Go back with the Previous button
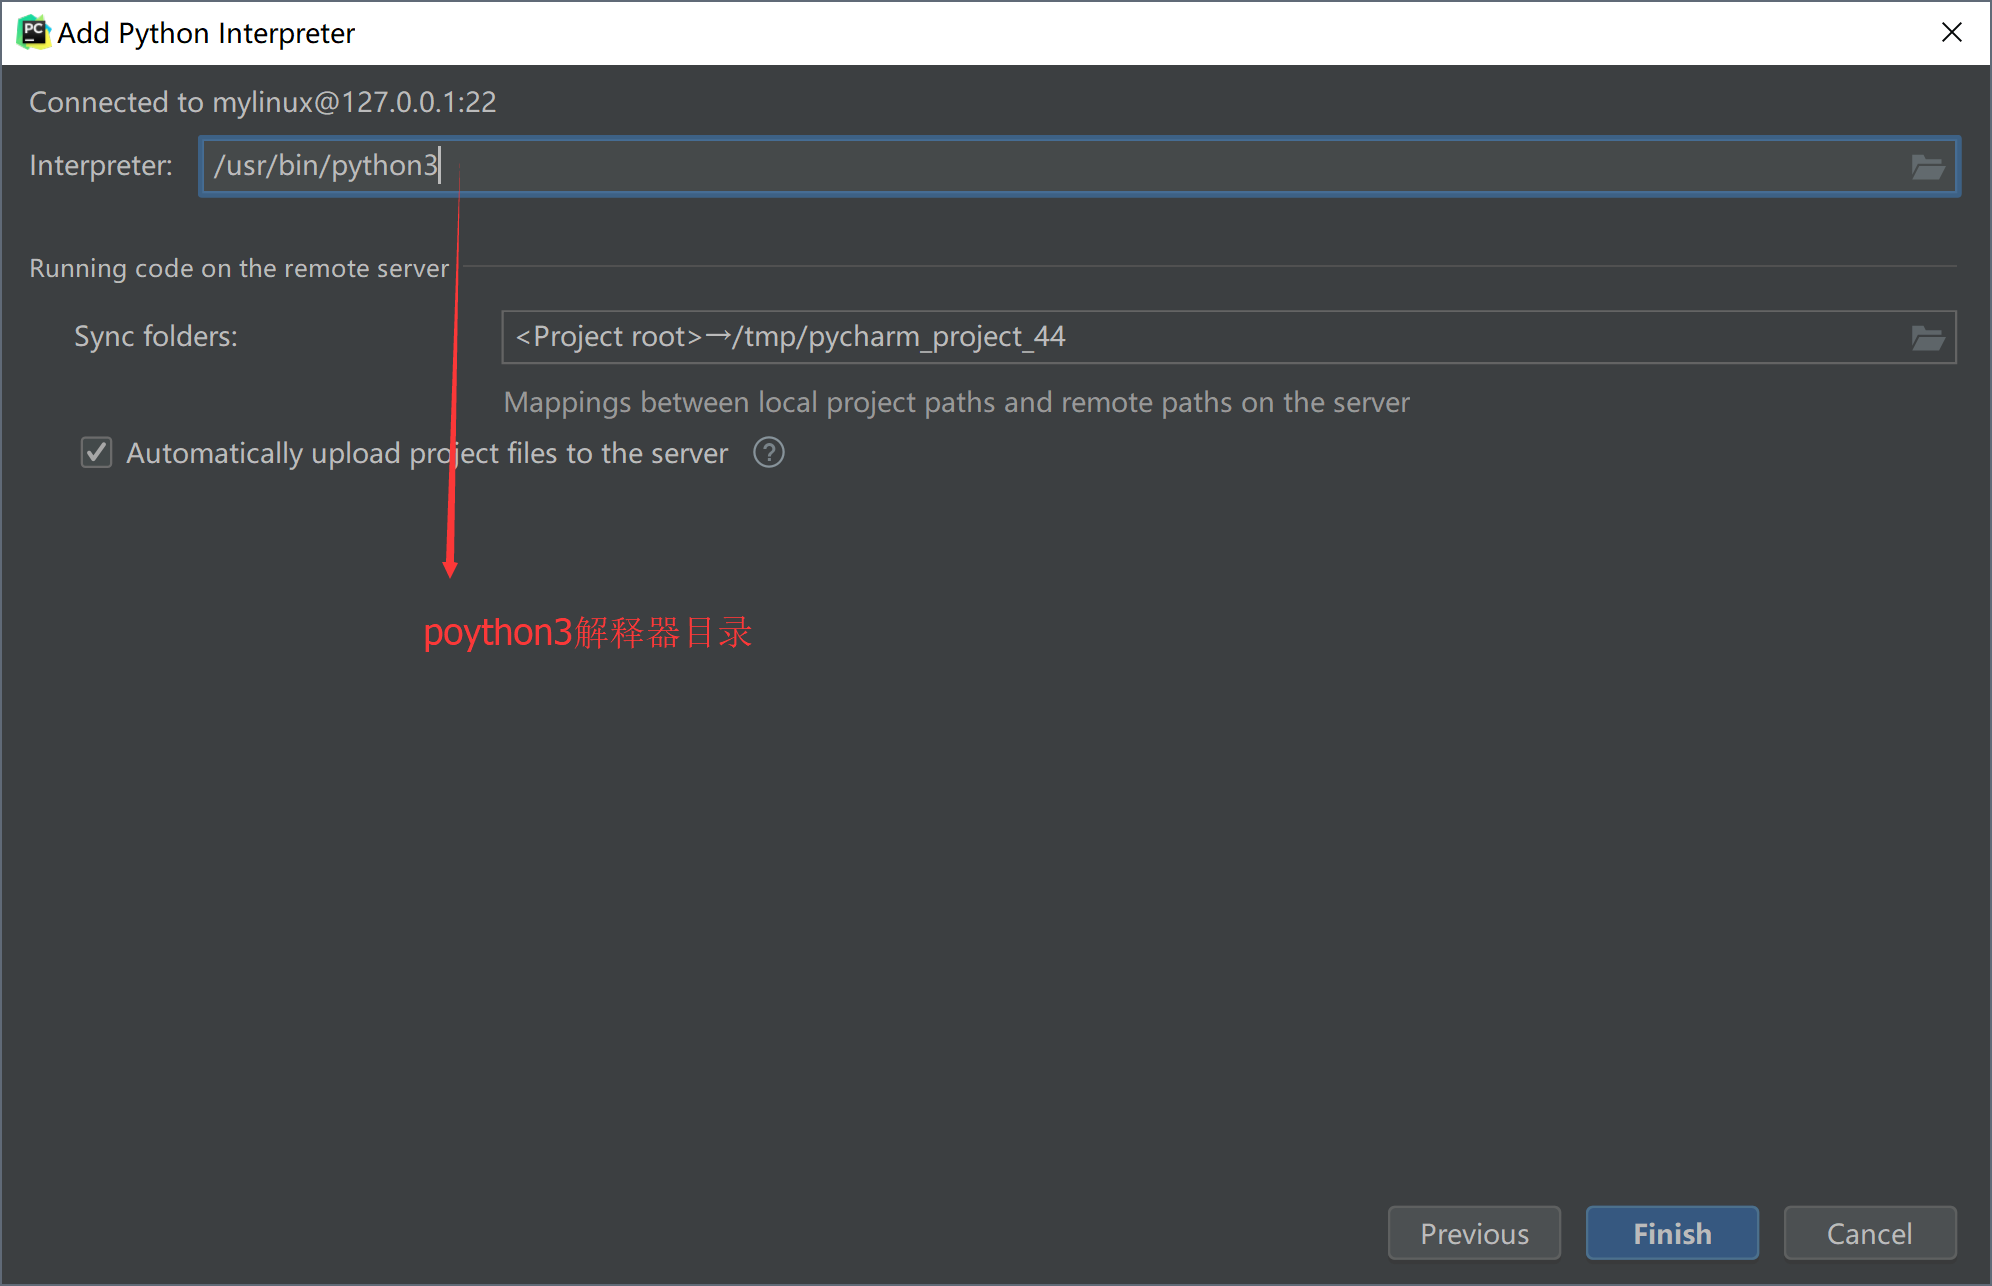This screenshot has width=1992, height=1286. tap(1473, 1233)
